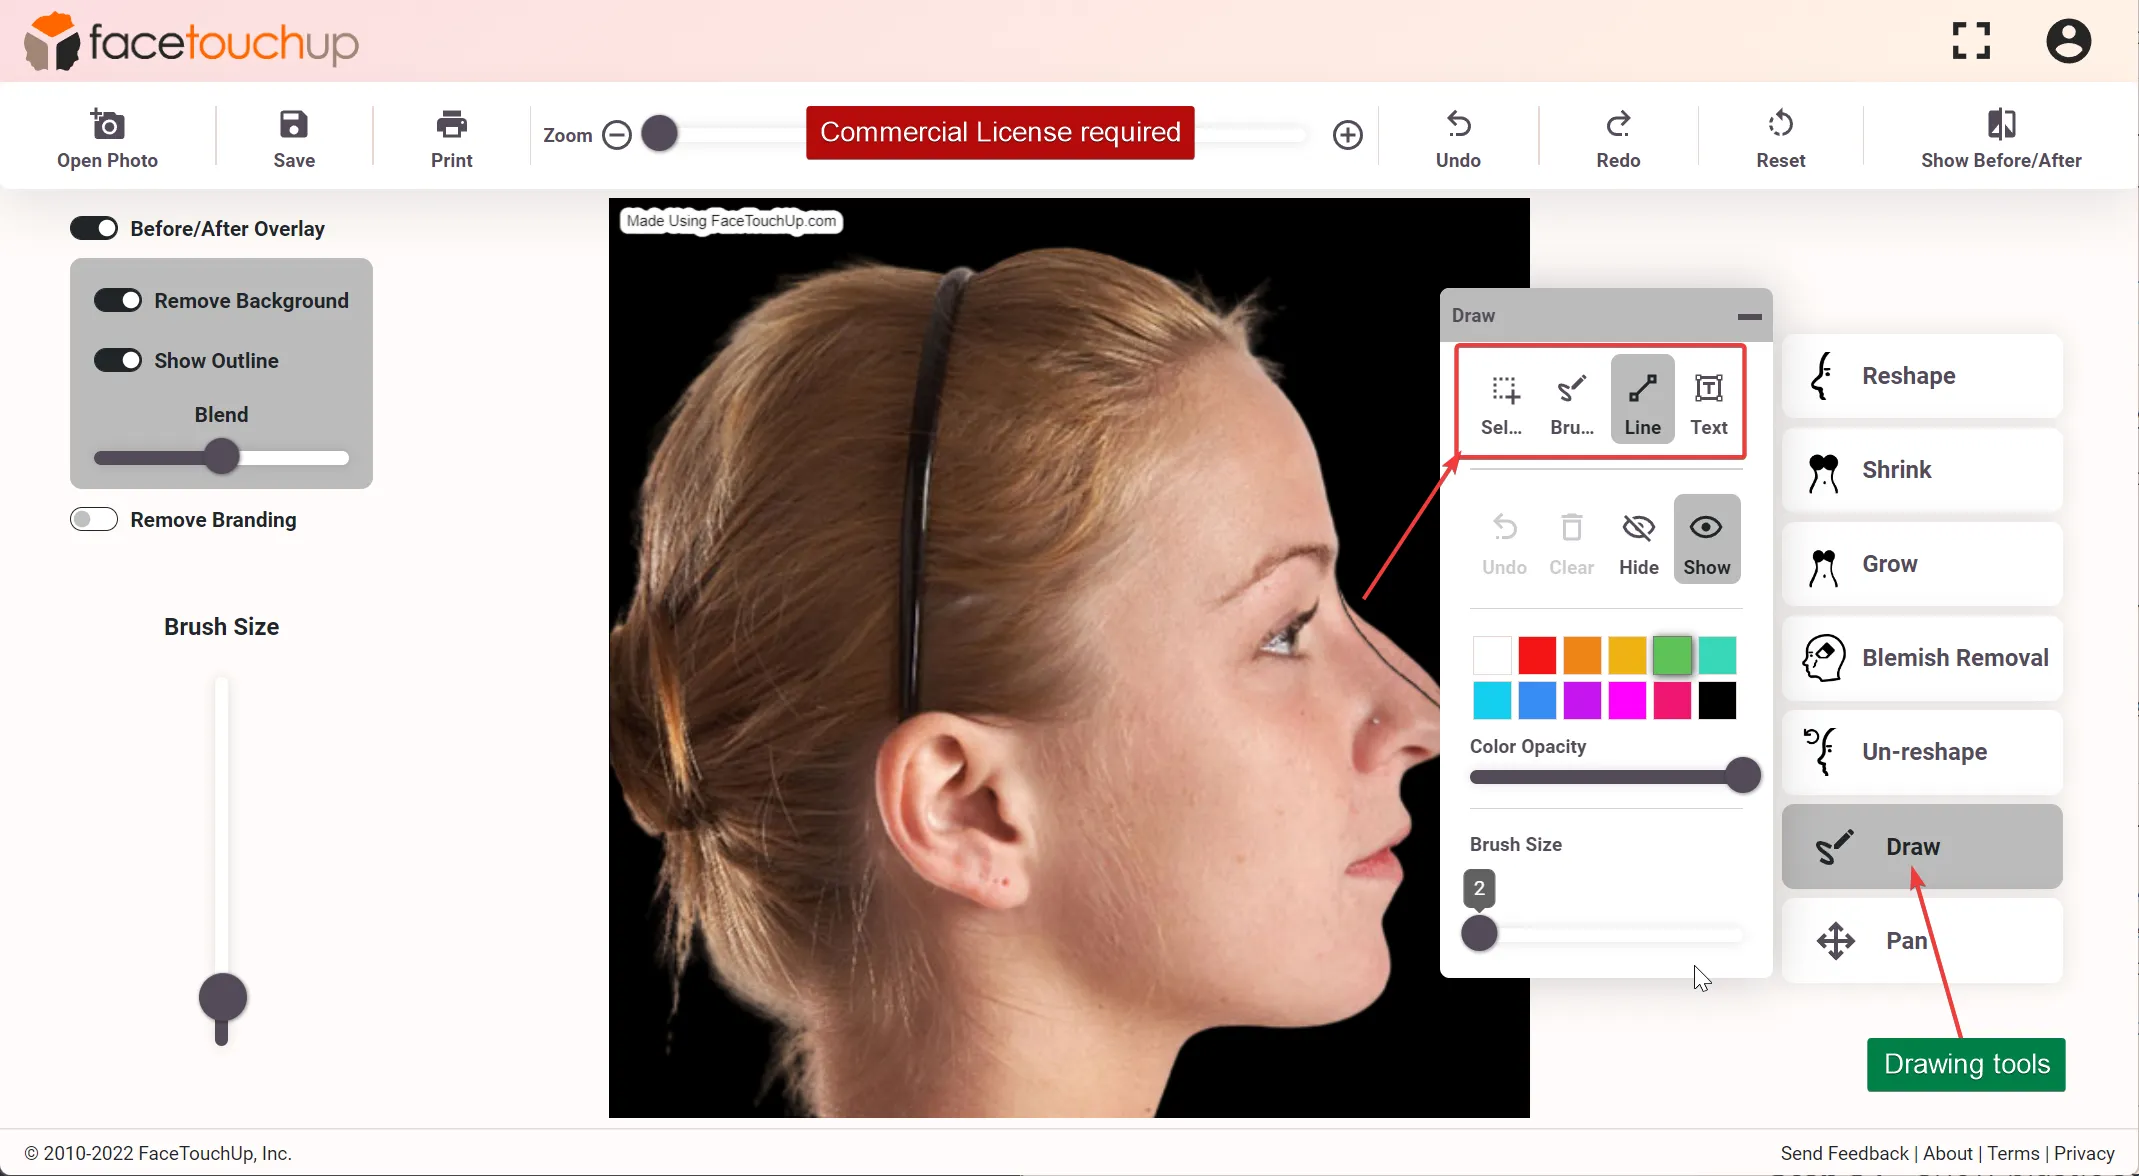The width and height of the screenshot is (2139, 1176).
Task: Enable Remove Branding
Action: pos(92,518)
